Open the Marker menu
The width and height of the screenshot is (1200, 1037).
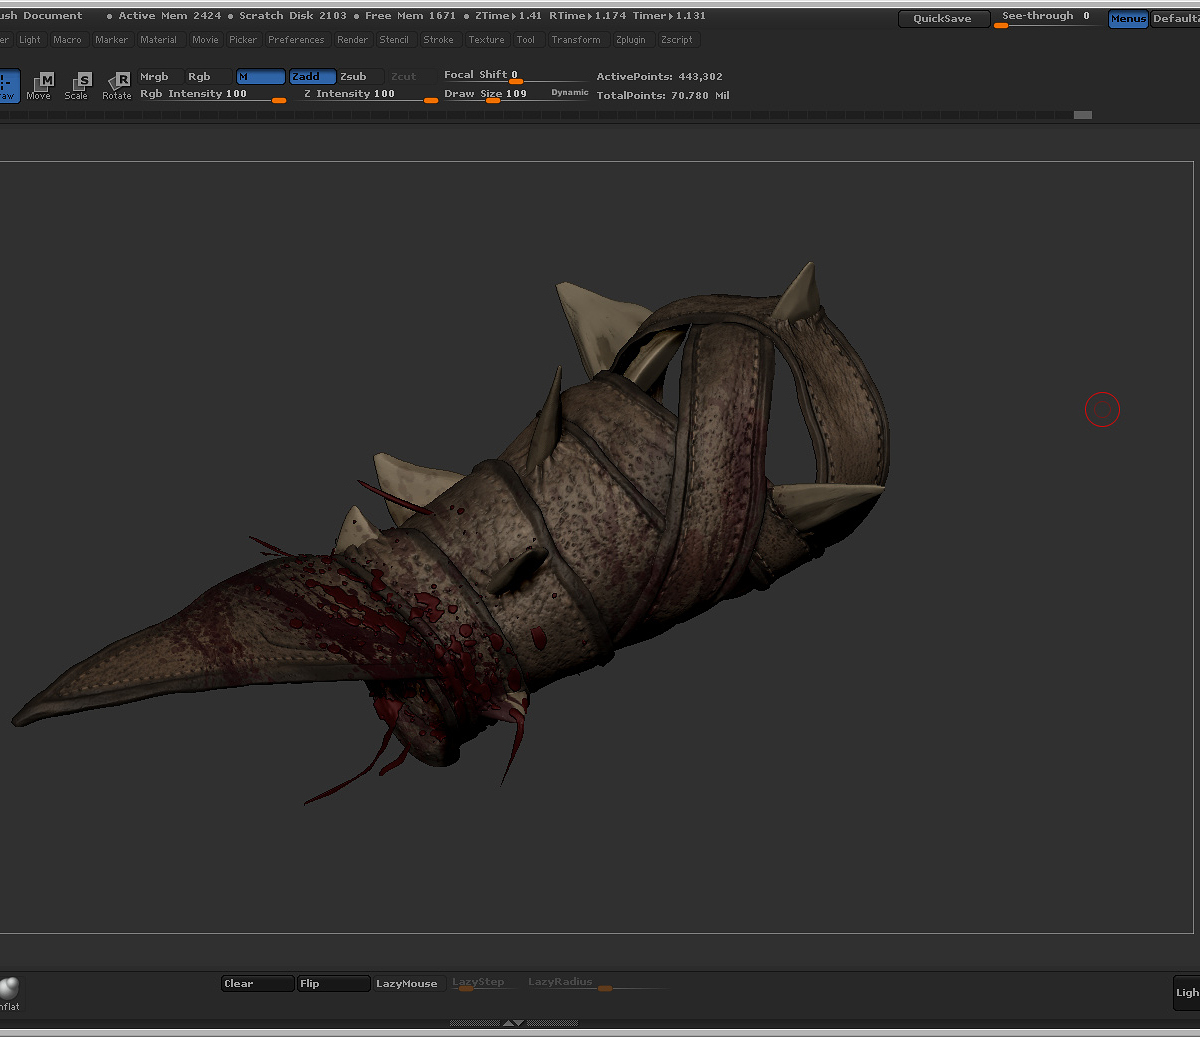point(112,40)
